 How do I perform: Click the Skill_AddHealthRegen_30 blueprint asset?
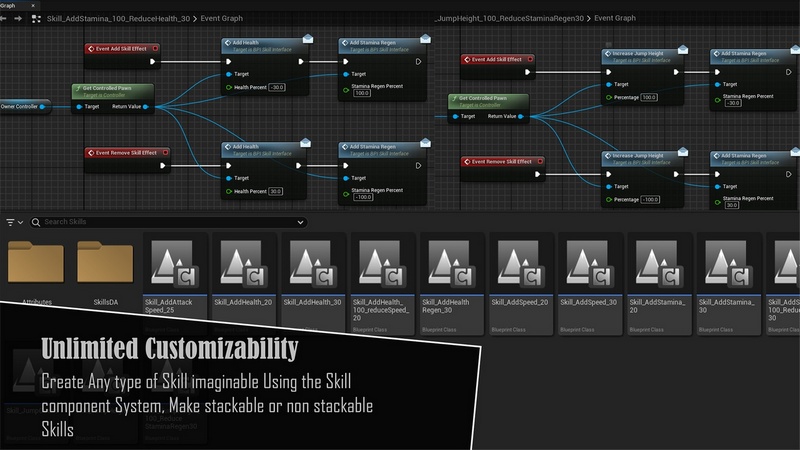point(450,265)
